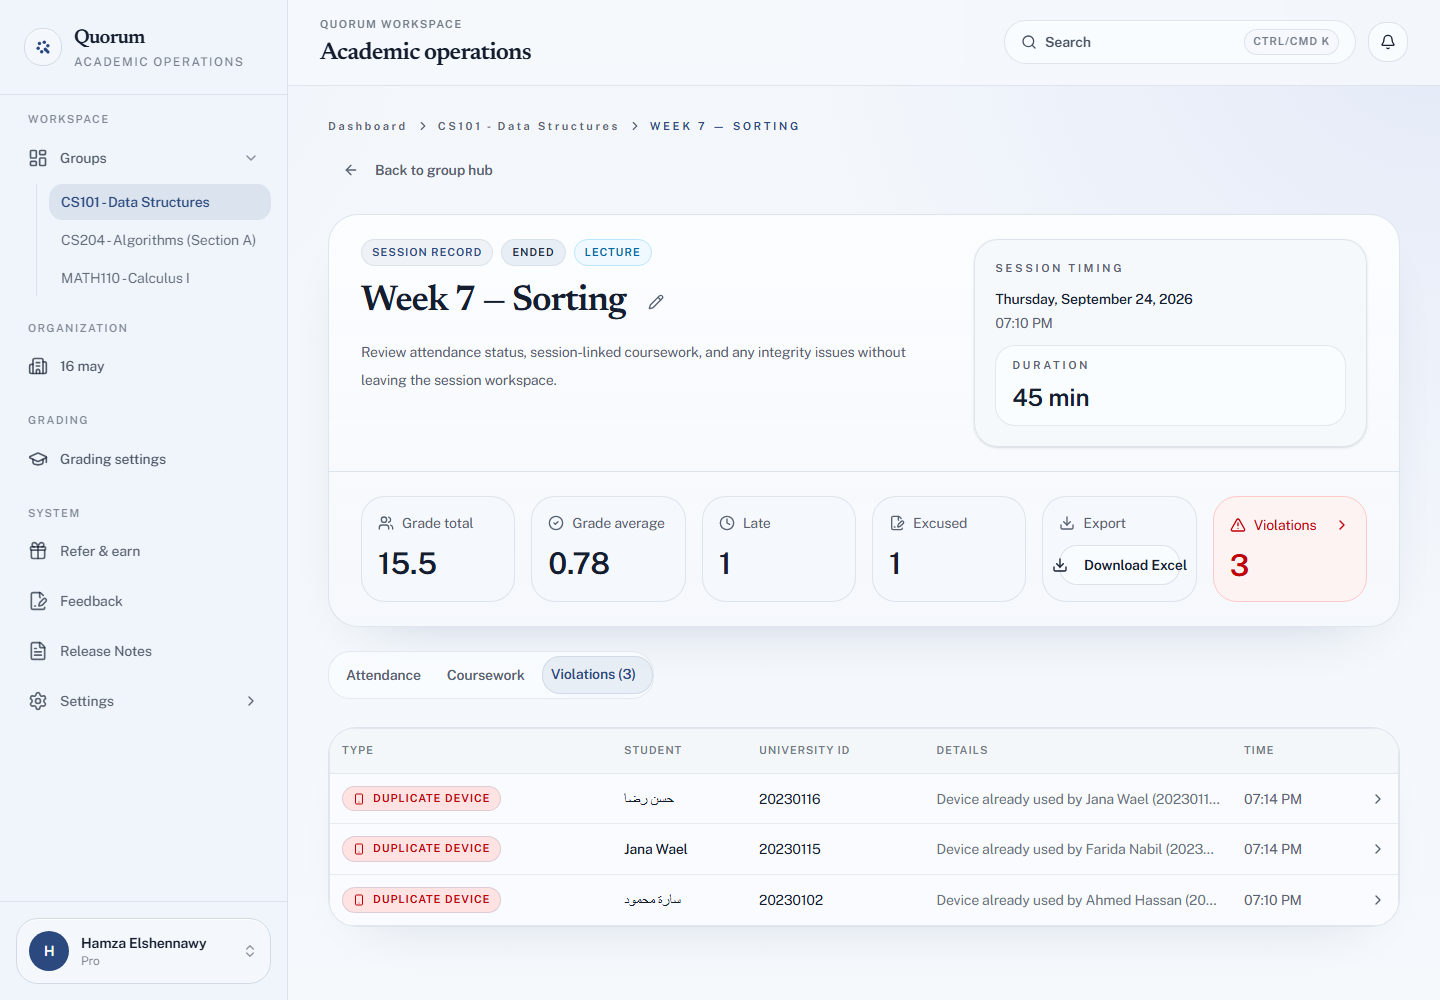Expand the Settings submenu arrow
Screen dimensions: 1440x1000
[251, 701]
